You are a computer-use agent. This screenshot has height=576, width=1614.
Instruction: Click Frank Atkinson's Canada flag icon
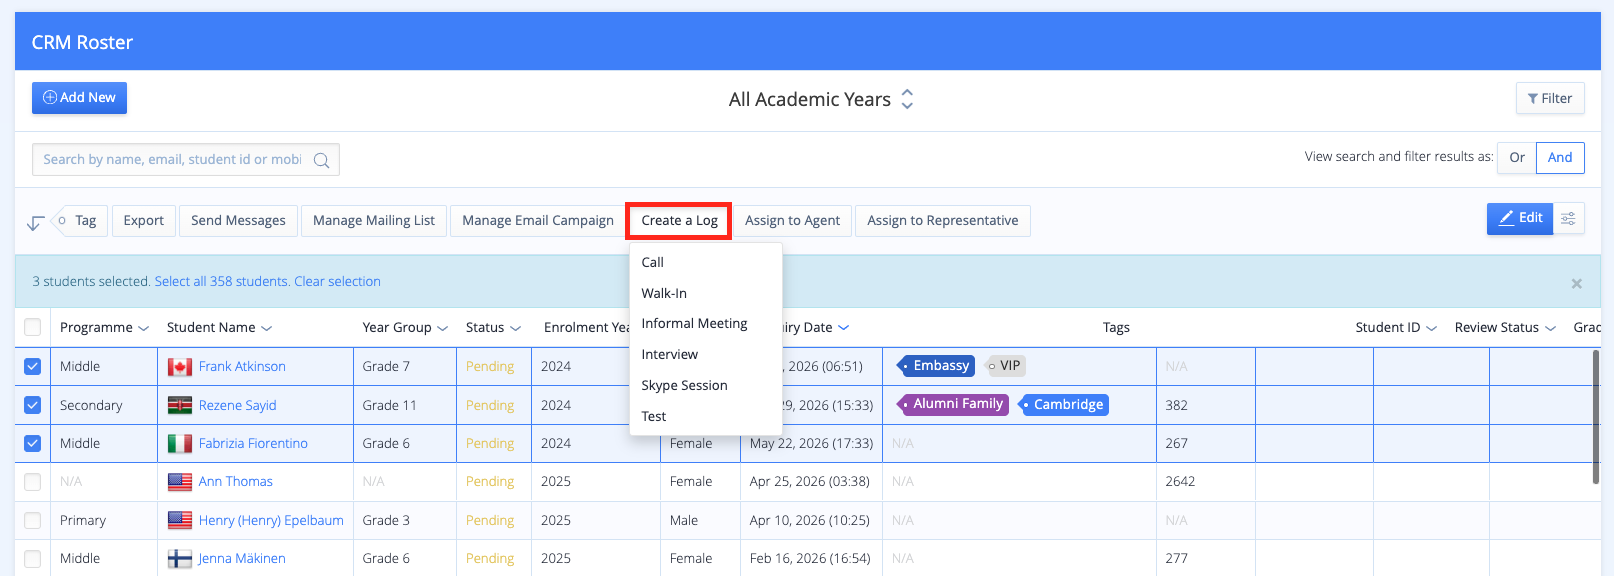tap(180, 367)
